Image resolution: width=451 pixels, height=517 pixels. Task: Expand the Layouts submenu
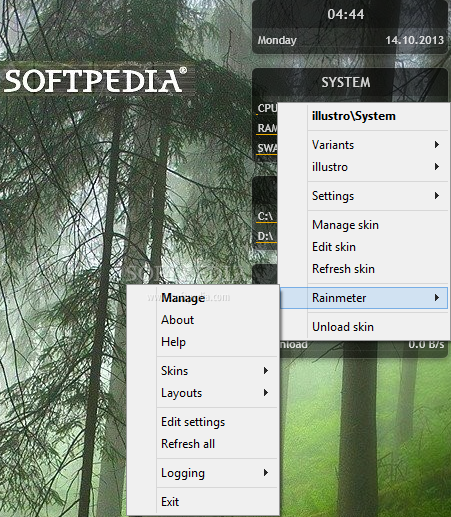[x=203, y=393]
